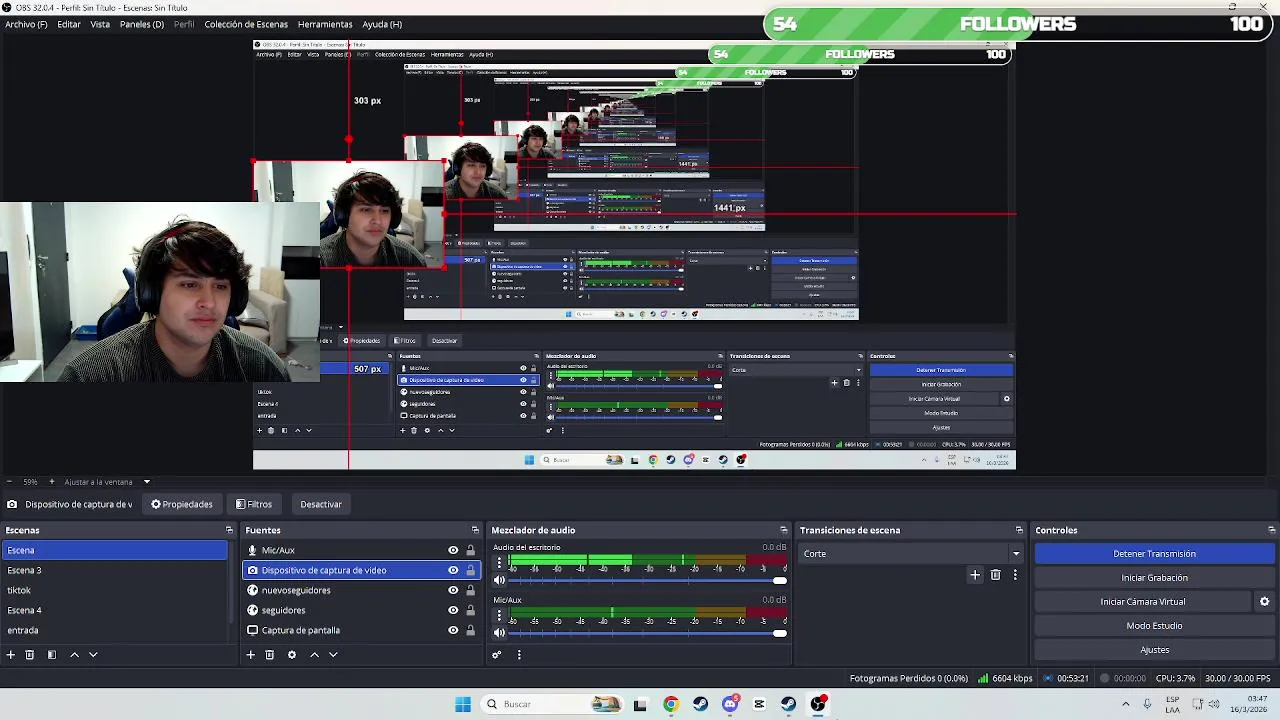
Task: Open Google Chrome from the taskbar
Action: (x=671, y=704)
